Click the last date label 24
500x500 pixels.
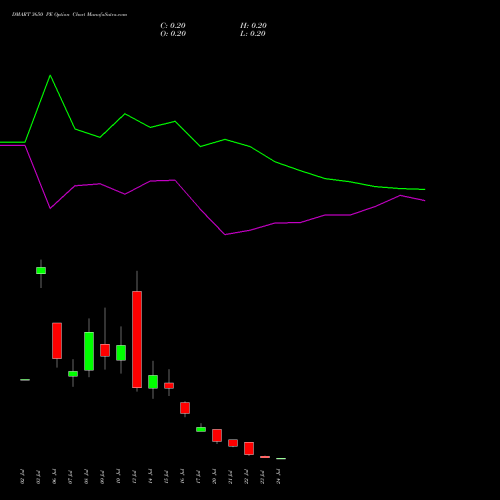pyautogui.click(x=278, y=477)
